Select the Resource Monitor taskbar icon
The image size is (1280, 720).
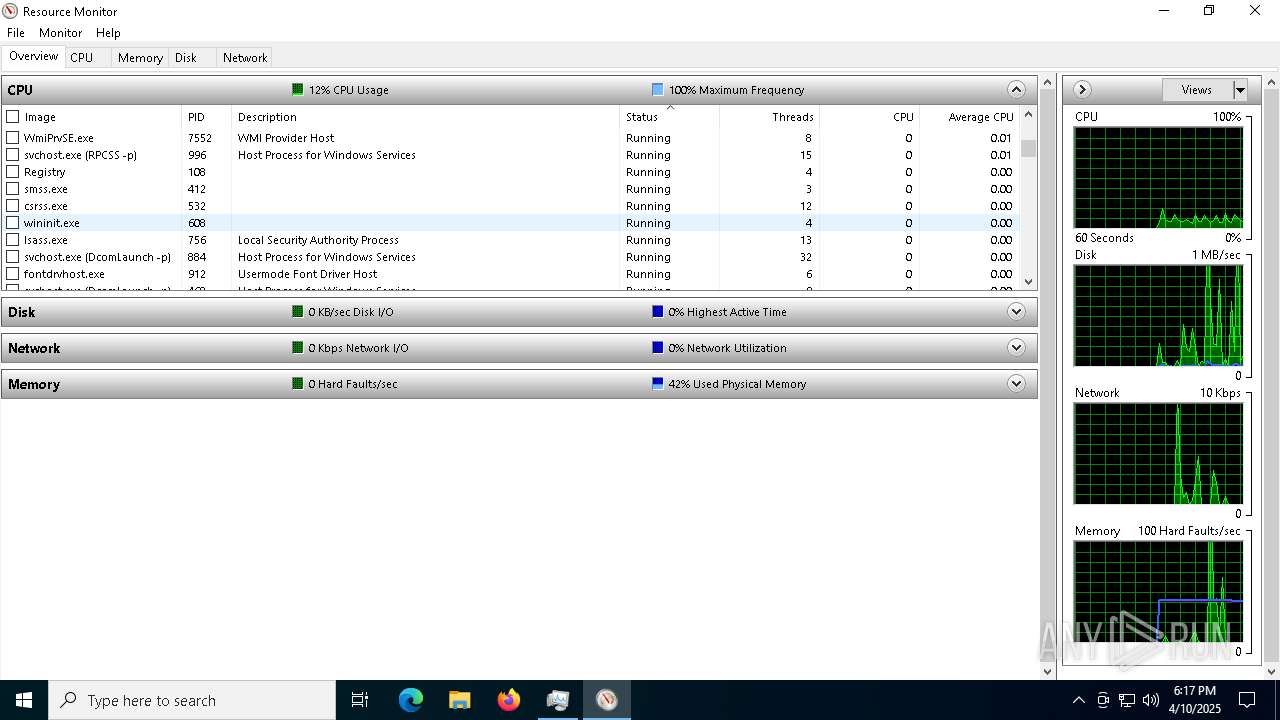(x=607, y=700)
